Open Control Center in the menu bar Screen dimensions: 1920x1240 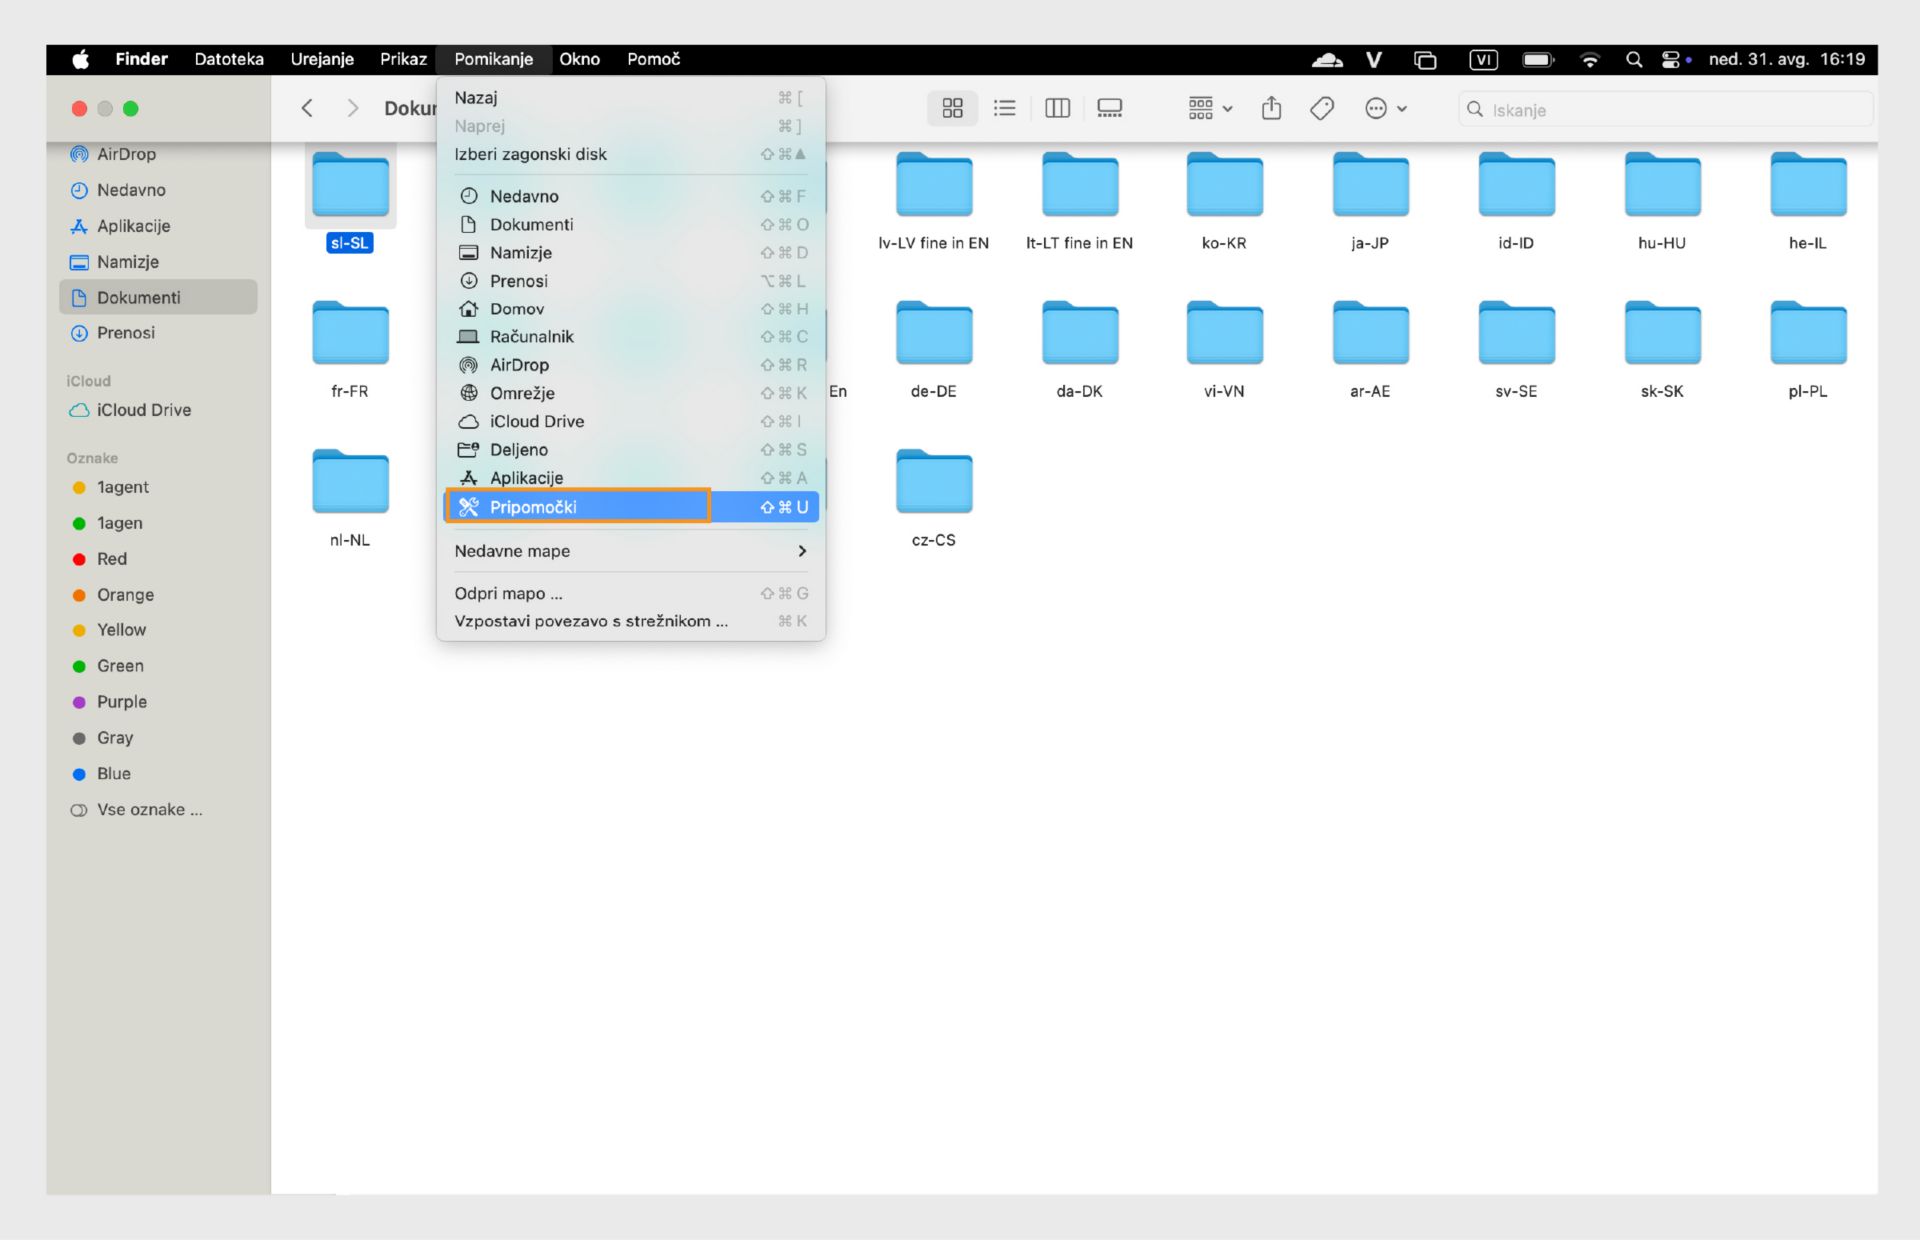[x=1670, y=60]
